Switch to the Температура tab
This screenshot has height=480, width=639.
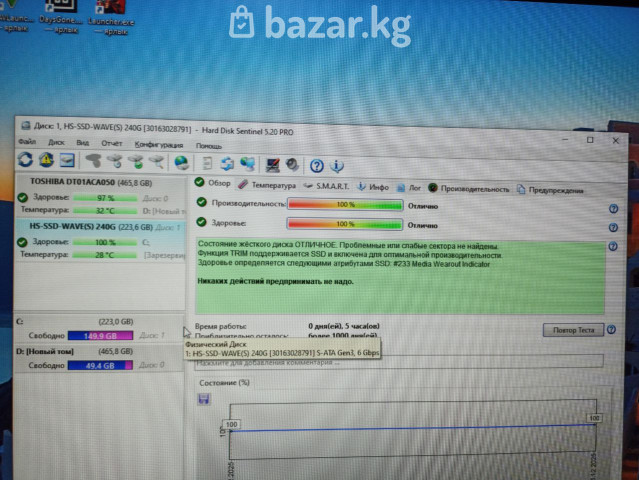(272, 185)
